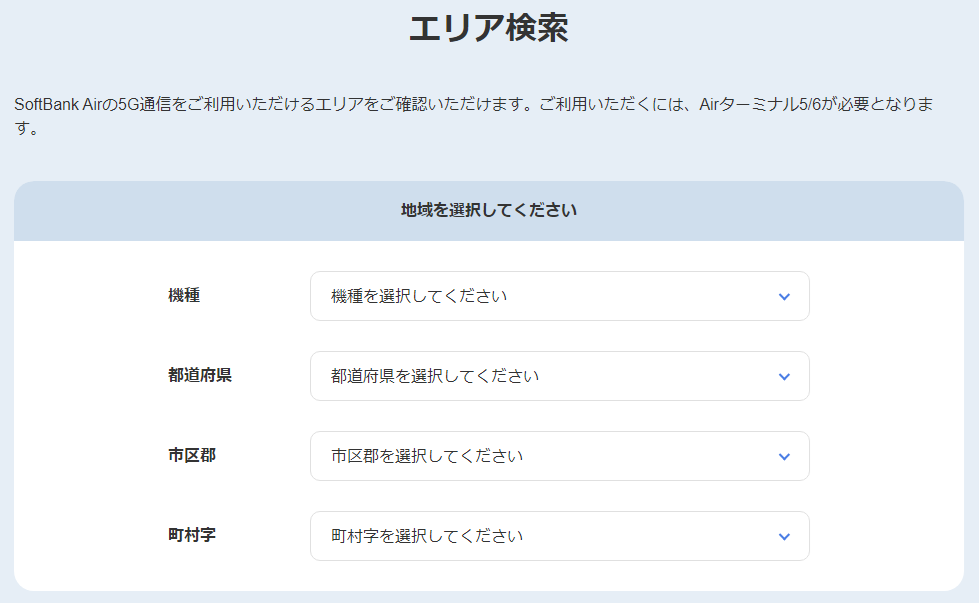Click the chevron arrow in the 機種 field
979x603 pixels.
click(784, 297)
